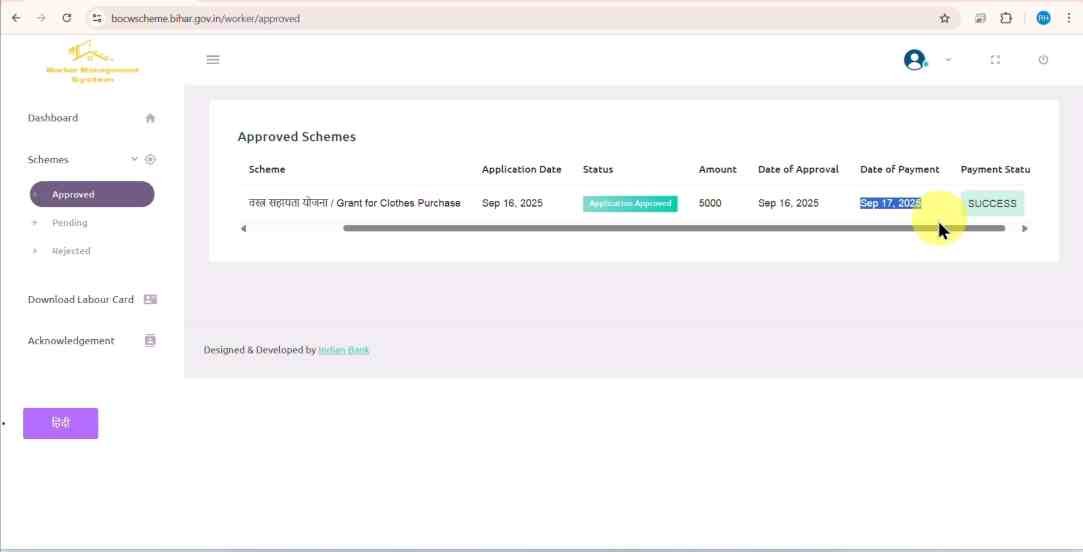The width and height of the screenshot is (1083, 552).
Task: Select the Pending menu item
Action: pyautogui.click(x=69, y=223)
